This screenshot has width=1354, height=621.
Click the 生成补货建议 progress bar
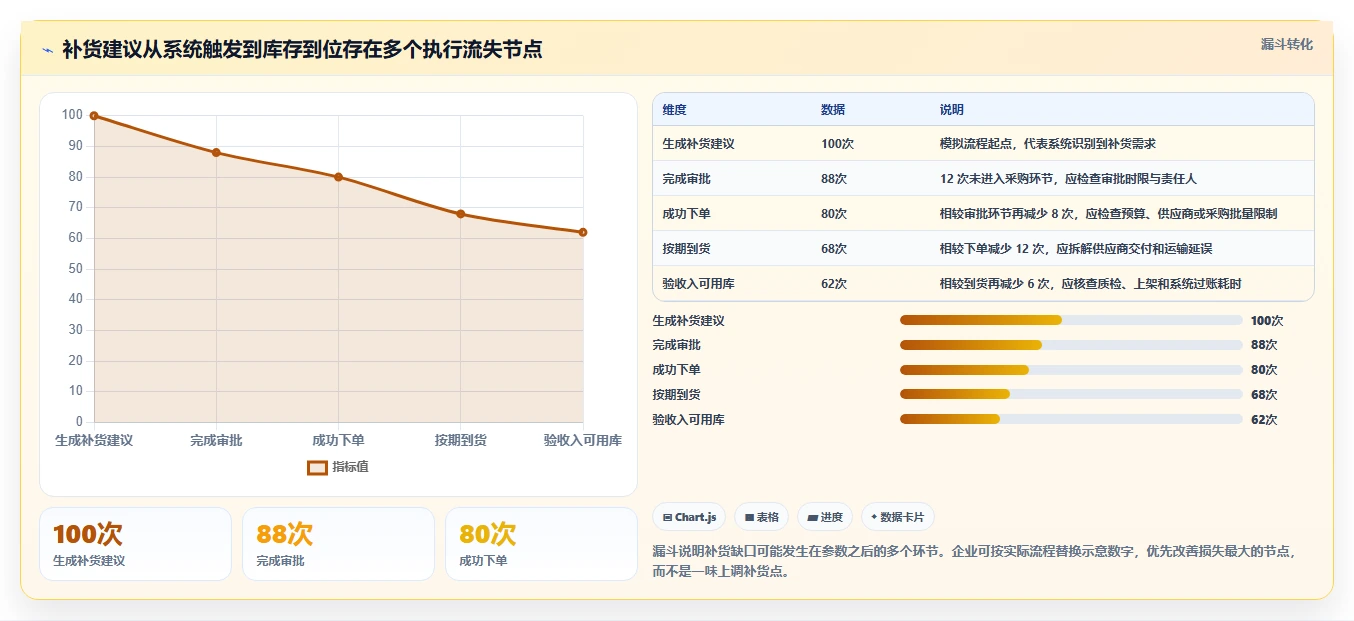coord(1071,320)
